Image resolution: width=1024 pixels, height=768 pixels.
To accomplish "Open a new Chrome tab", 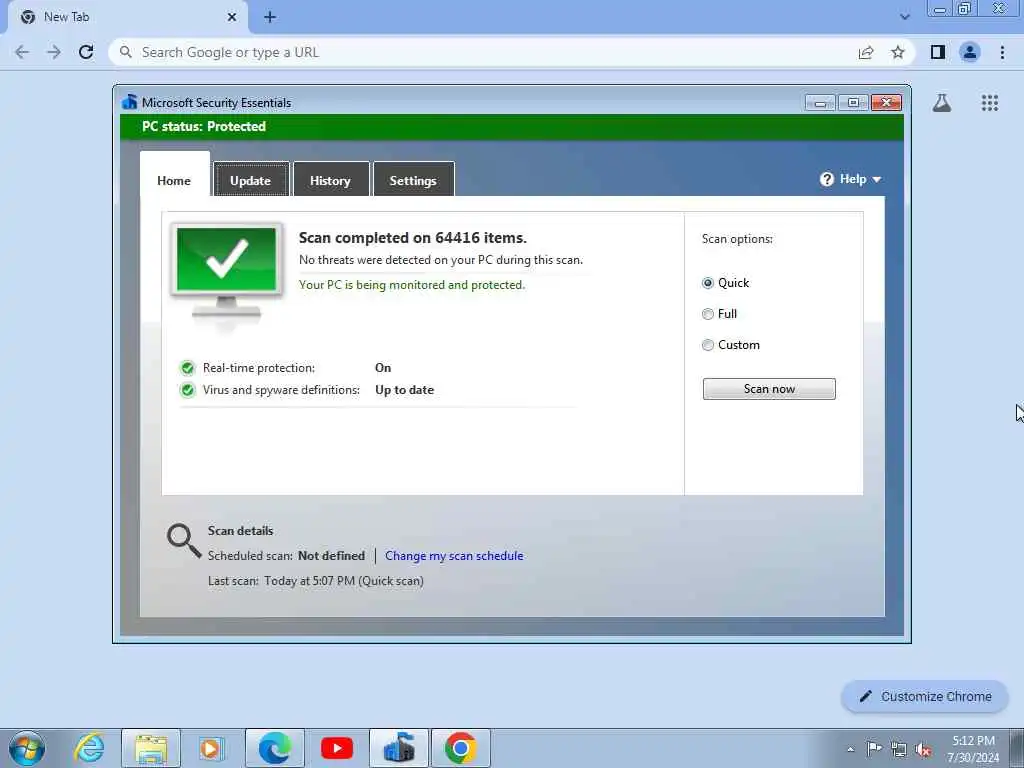I will point(270,17).
